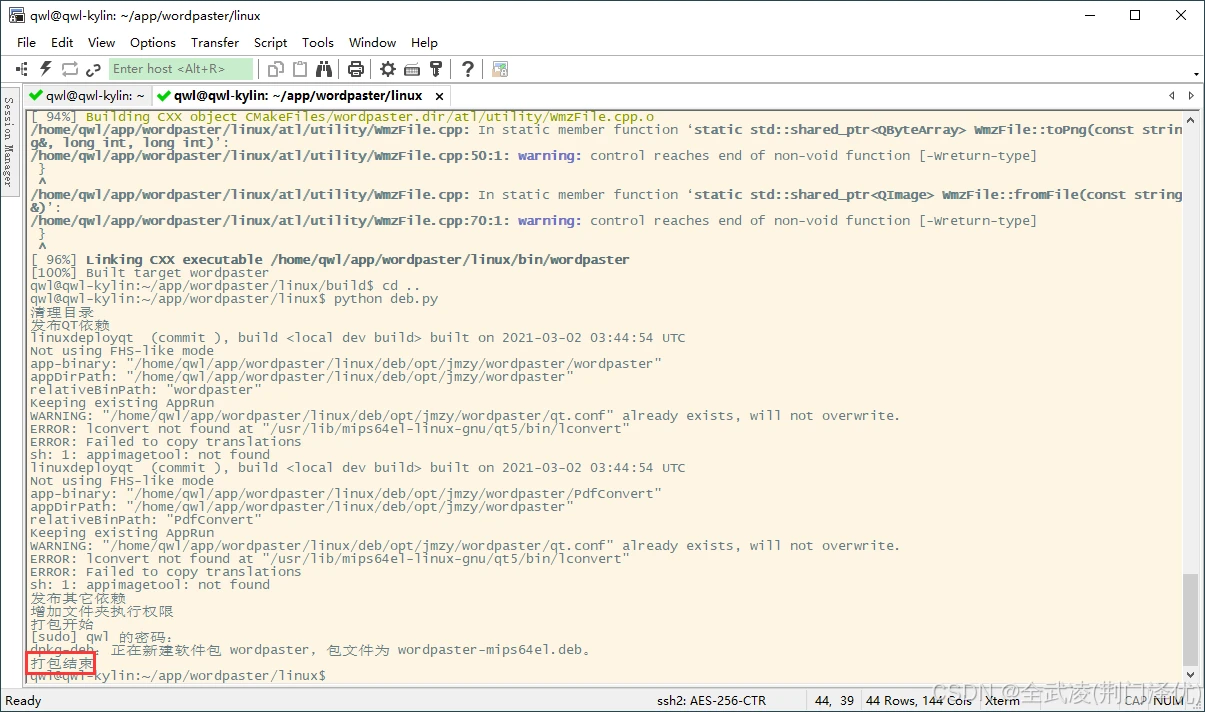Click the Help question mark icon
The width and height of the screenshot is (1205, 712).
[468, 69]
